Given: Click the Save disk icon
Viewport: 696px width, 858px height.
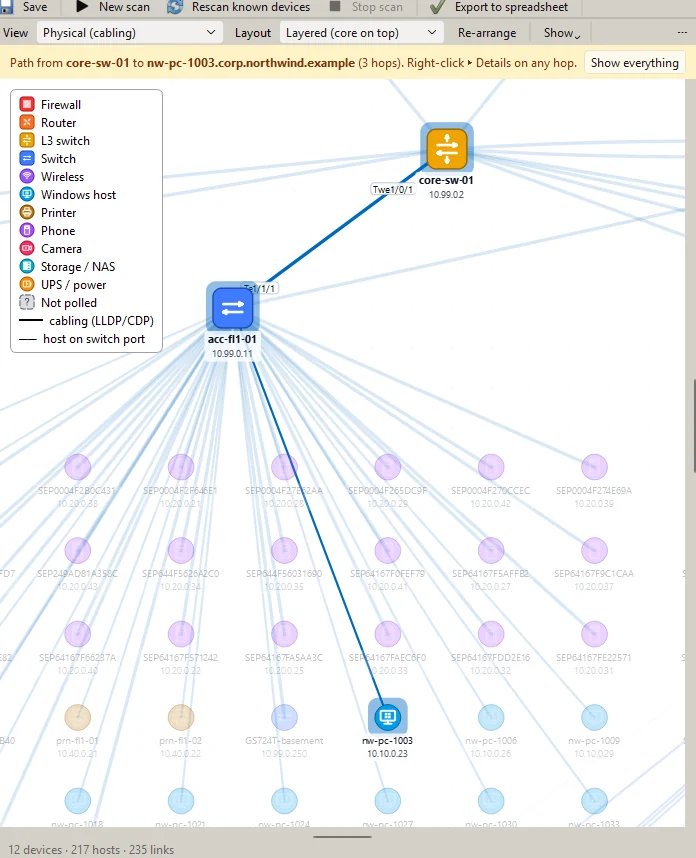Looking at the screenshot, I should pos(7,7).
